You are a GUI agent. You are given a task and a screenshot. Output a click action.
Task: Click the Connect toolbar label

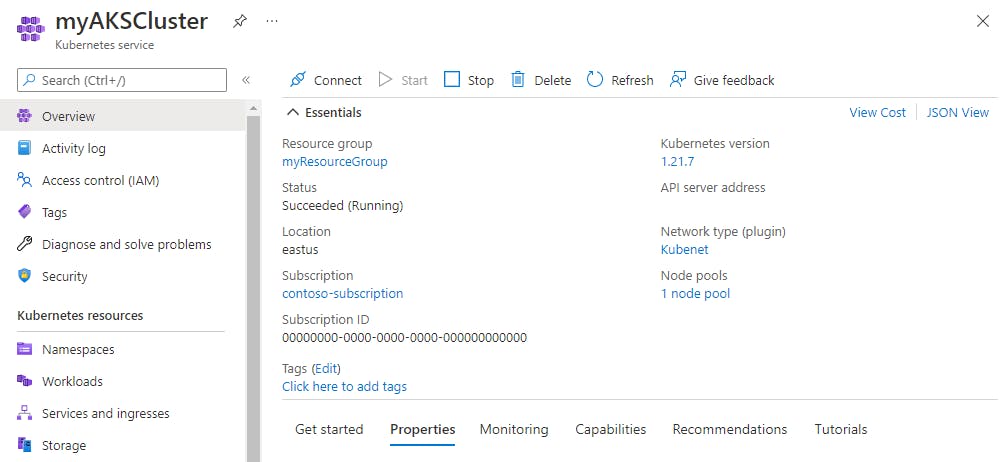click(x=338, y=80)
